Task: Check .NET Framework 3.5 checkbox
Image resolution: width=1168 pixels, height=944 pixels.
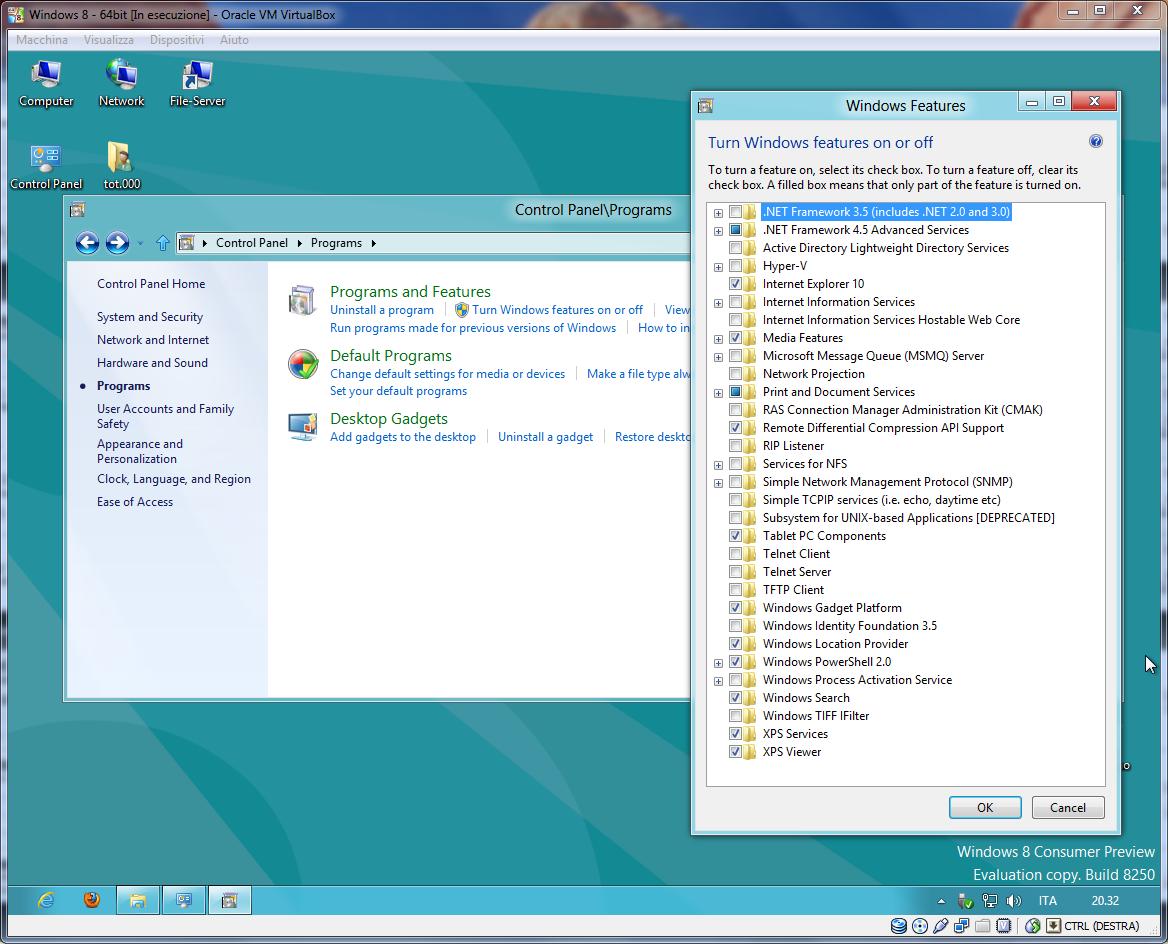Action: [735, 212]
